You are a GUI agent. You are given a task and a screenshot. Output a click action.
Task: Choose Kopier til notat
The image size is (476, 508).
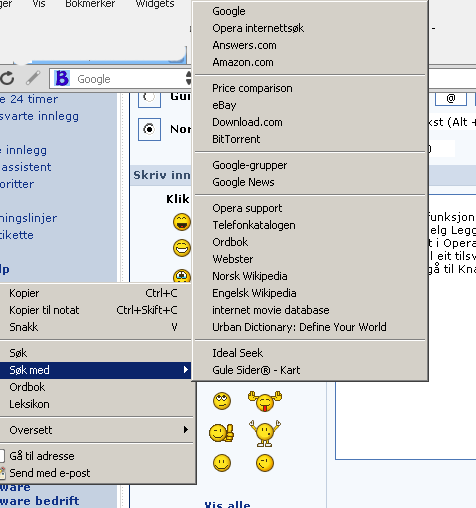pos(95,310)
